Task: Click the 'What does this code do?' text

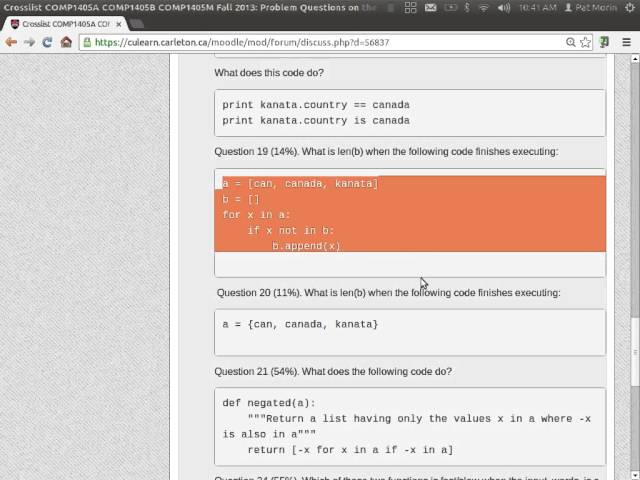Action: (x=269, y=73)
